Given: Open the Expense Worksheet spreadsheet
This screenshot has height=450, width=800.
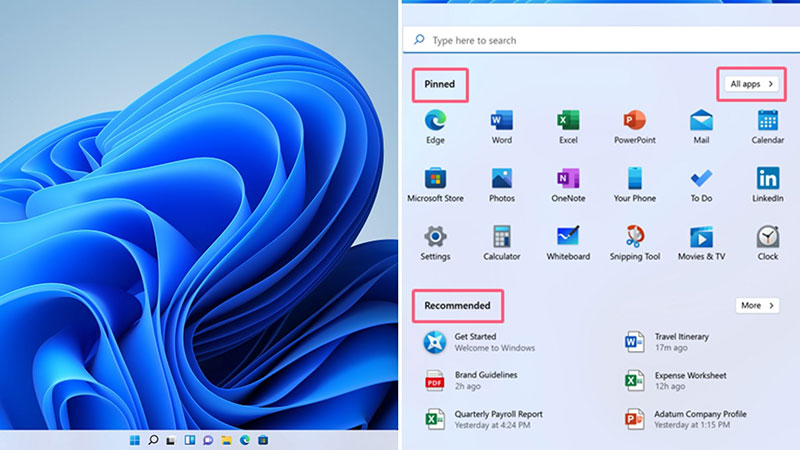Looking at the screenshot, I should tap(676, 381).
